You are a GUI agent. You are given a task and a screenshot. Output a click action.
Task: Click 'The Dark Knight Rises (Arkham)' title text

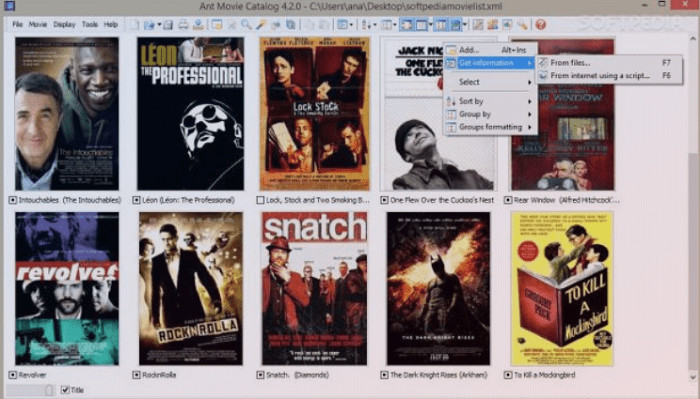439,375
